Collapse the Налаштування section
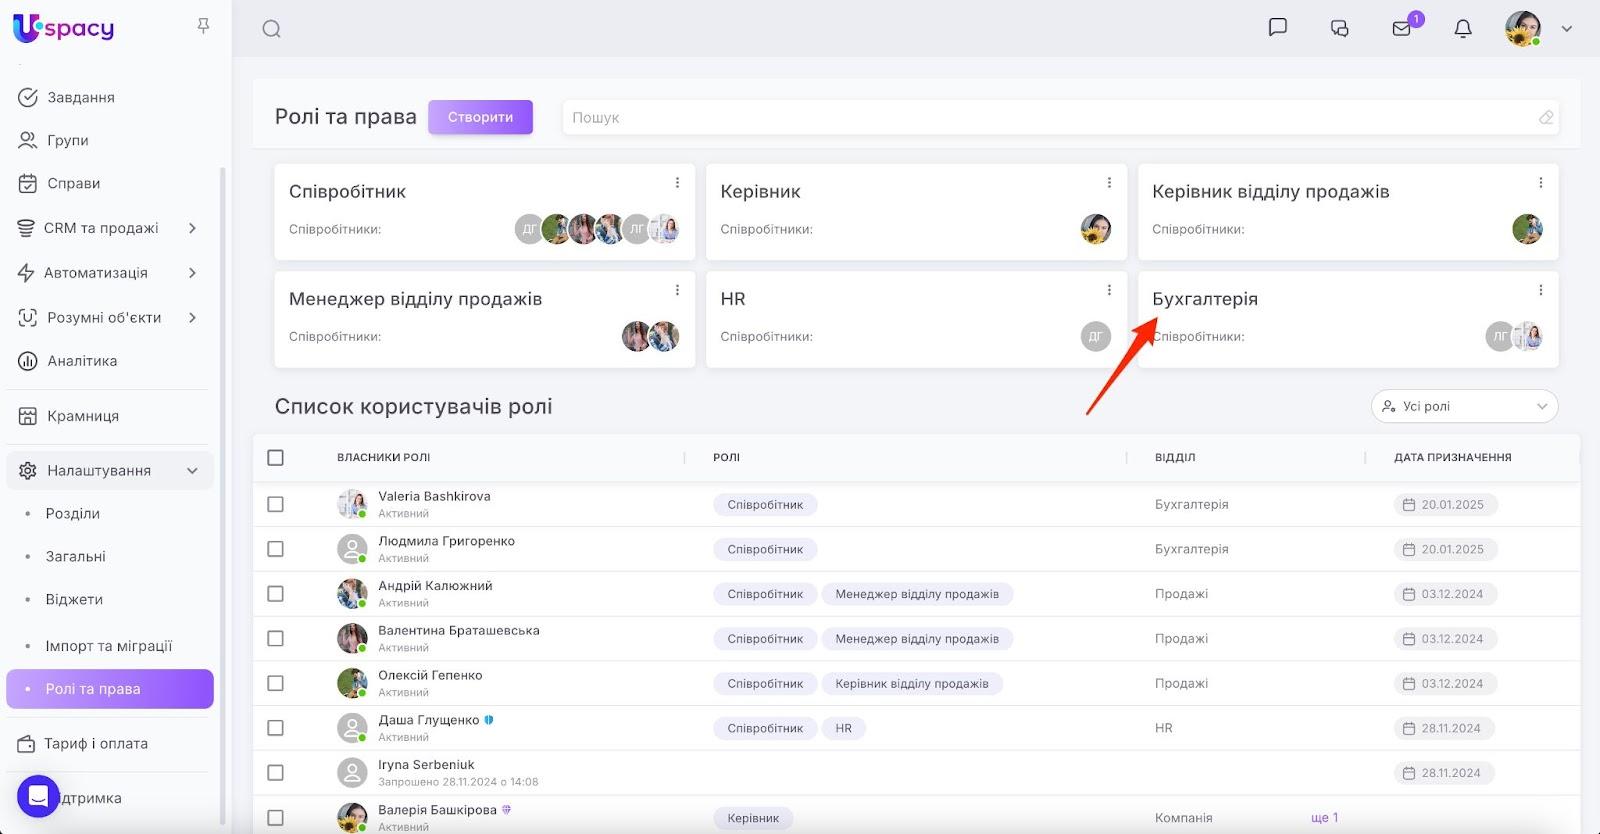Image resolution: width=1600 pixels, height=834 pixels. [x=192, y=471]
